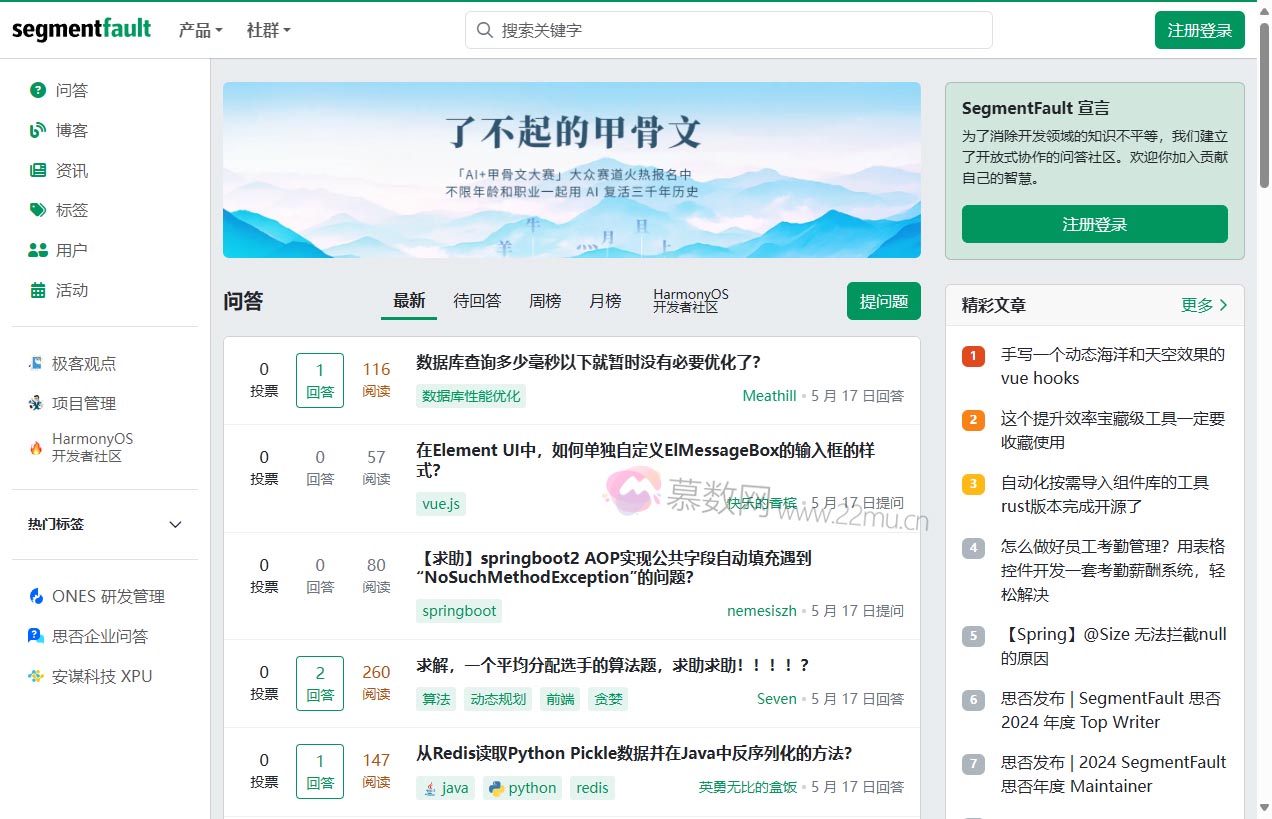Click the 提问题 button
The image size is (1272, 819).
[883, 301]
